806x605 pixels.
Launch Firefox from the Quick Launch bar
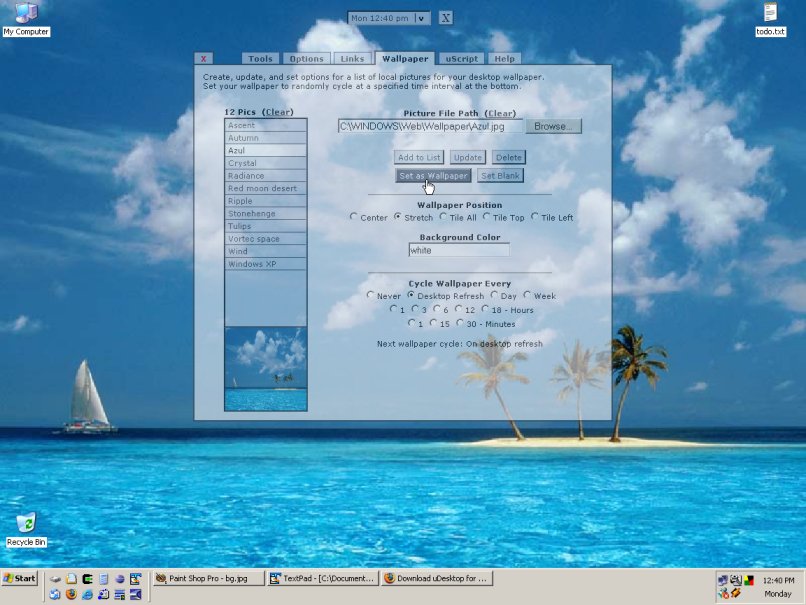click(x=71, y=594)
